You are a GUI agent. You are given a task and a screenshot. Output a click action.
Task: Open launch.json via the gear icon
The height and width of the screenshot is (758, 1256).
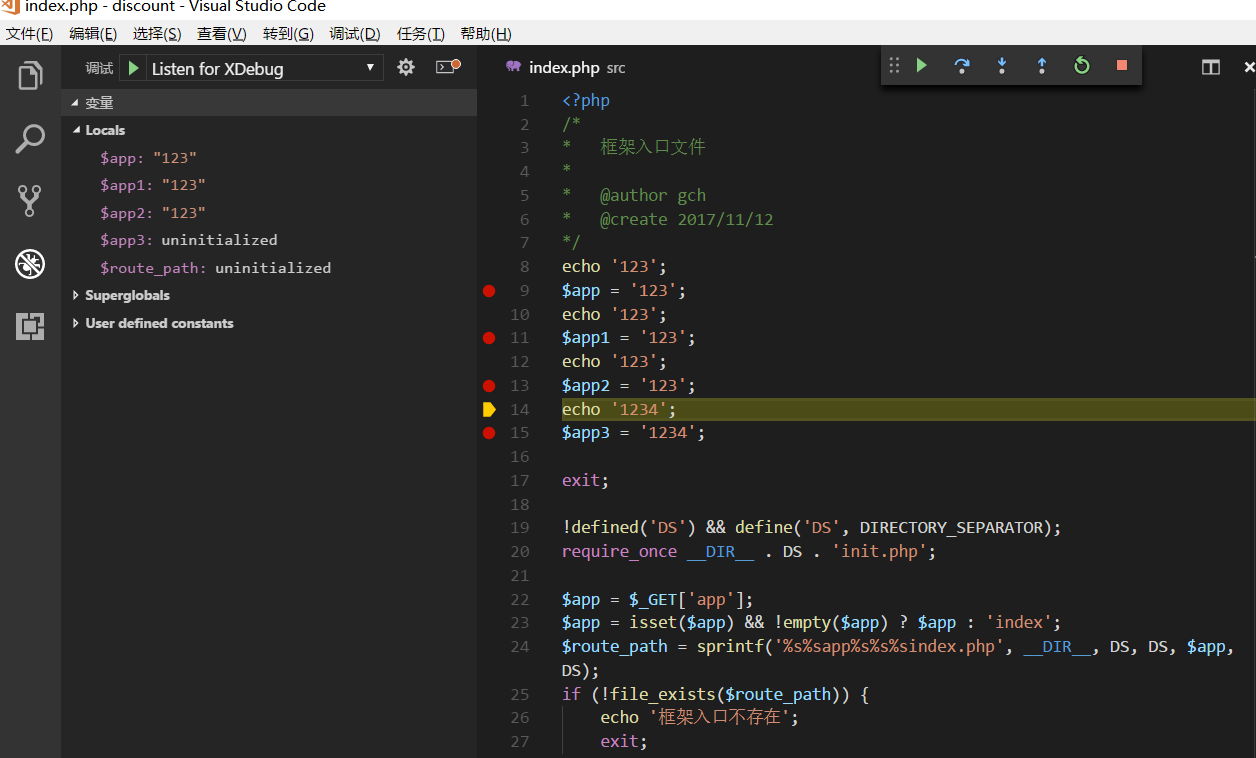pyautogui.click(x=405, y=67)
